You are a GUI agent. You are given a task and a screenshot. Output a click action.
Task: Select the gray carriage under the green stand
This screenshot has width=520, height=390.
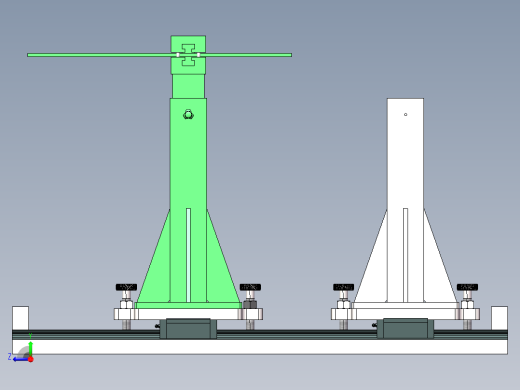[x=188, y=329]
